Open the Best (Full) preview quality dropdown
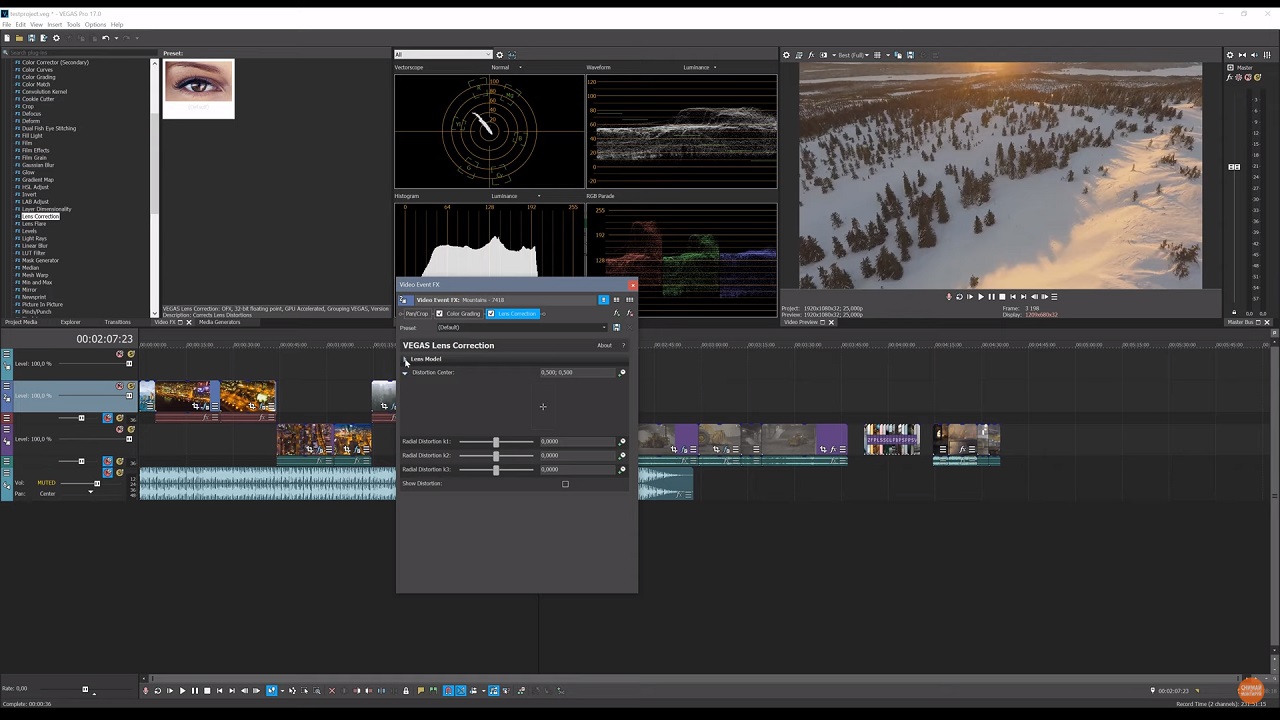The image size is (1280, 720). pyautogui.click(x=853, y=55)
